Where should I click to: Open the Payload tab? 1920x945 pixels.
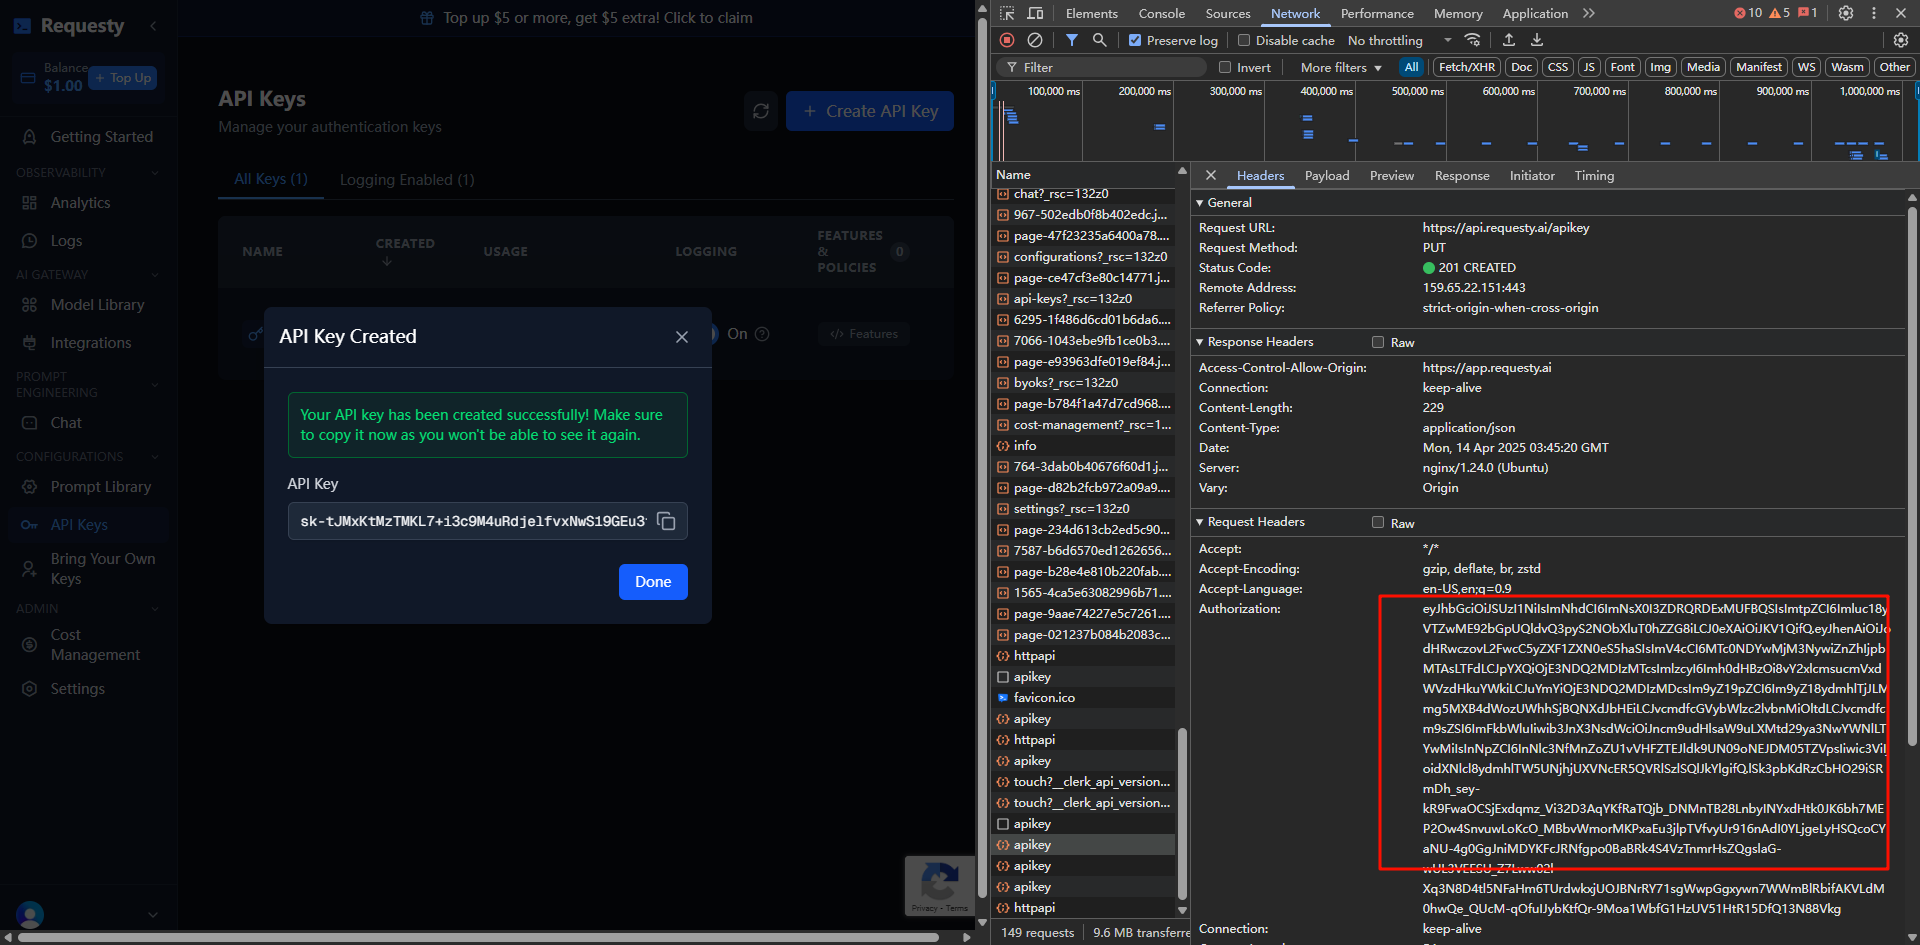1327,175
